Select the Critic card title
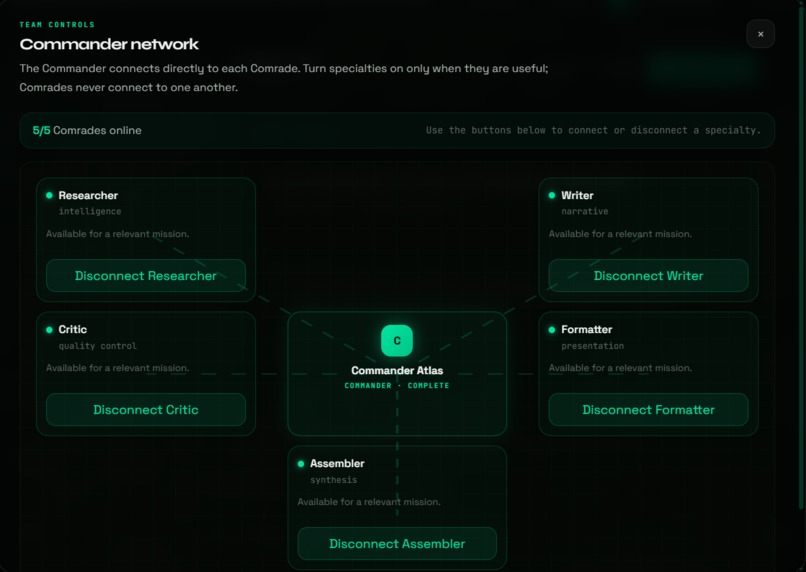 pos(72,329)
